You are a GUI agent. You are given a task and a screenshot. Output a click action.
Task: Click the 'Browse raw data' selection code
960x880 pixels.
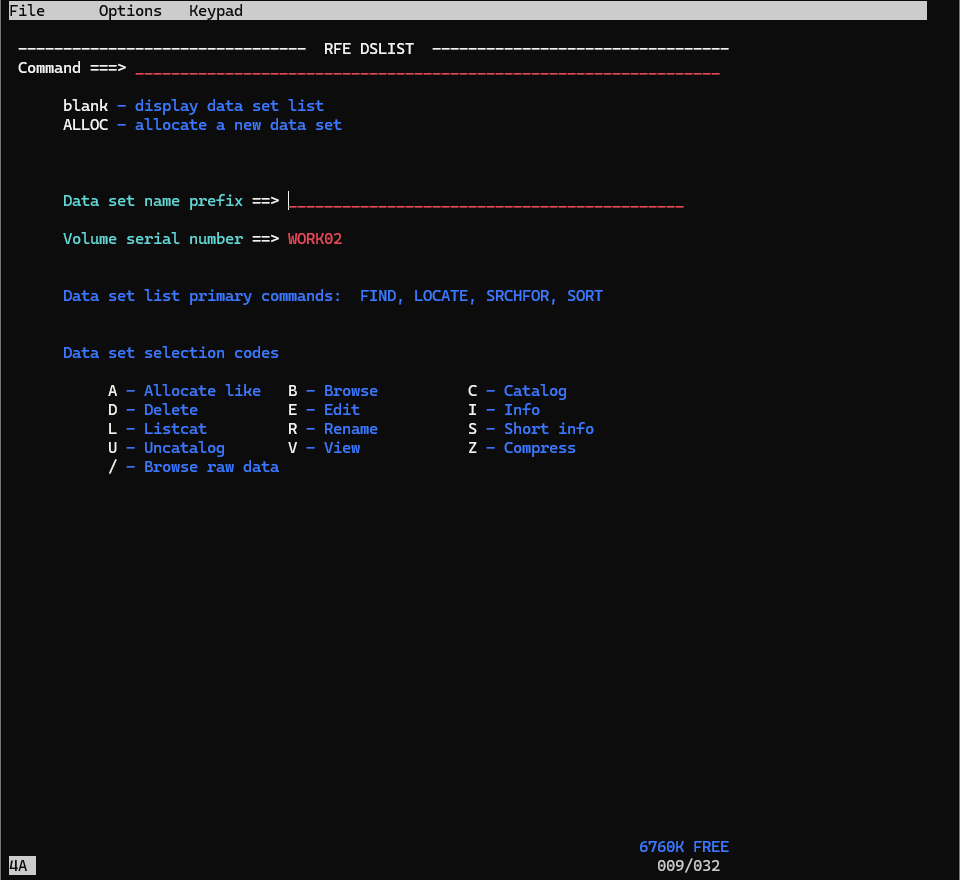pyautogui.click(x=211, y=467)
